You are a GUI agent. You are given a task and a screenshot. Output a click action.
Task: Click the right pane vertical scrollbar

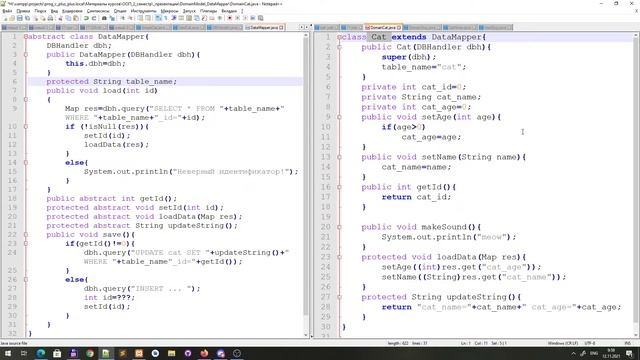click(x=636, y=184)
